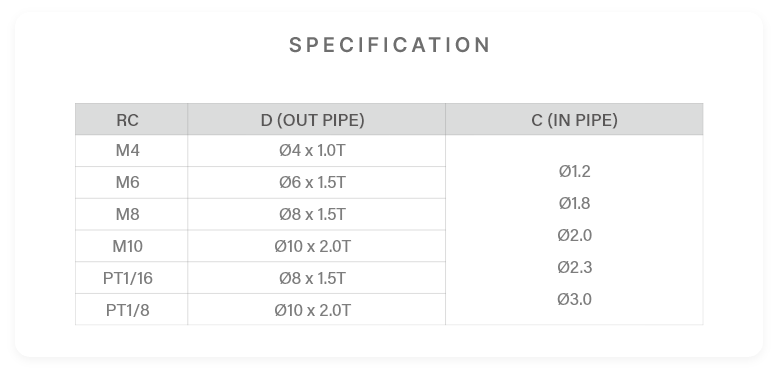Click Ø10 x 2.0T in the PT1/8 row
778x375 pixels.
(x=313, y=310)
